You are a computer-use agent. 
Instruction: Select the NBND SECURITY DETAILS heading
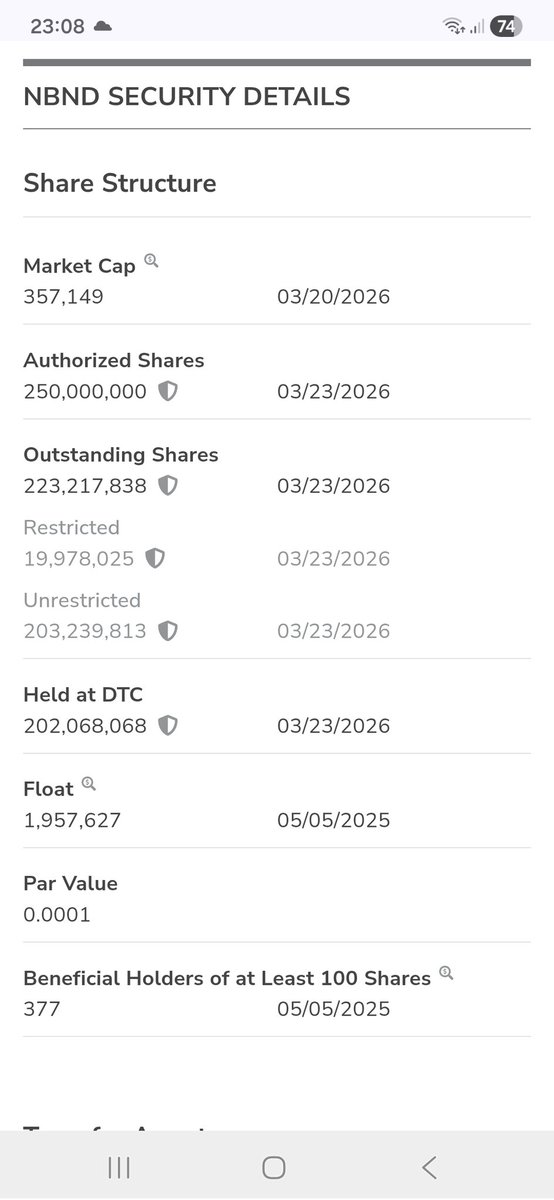(x=187, y=97)
